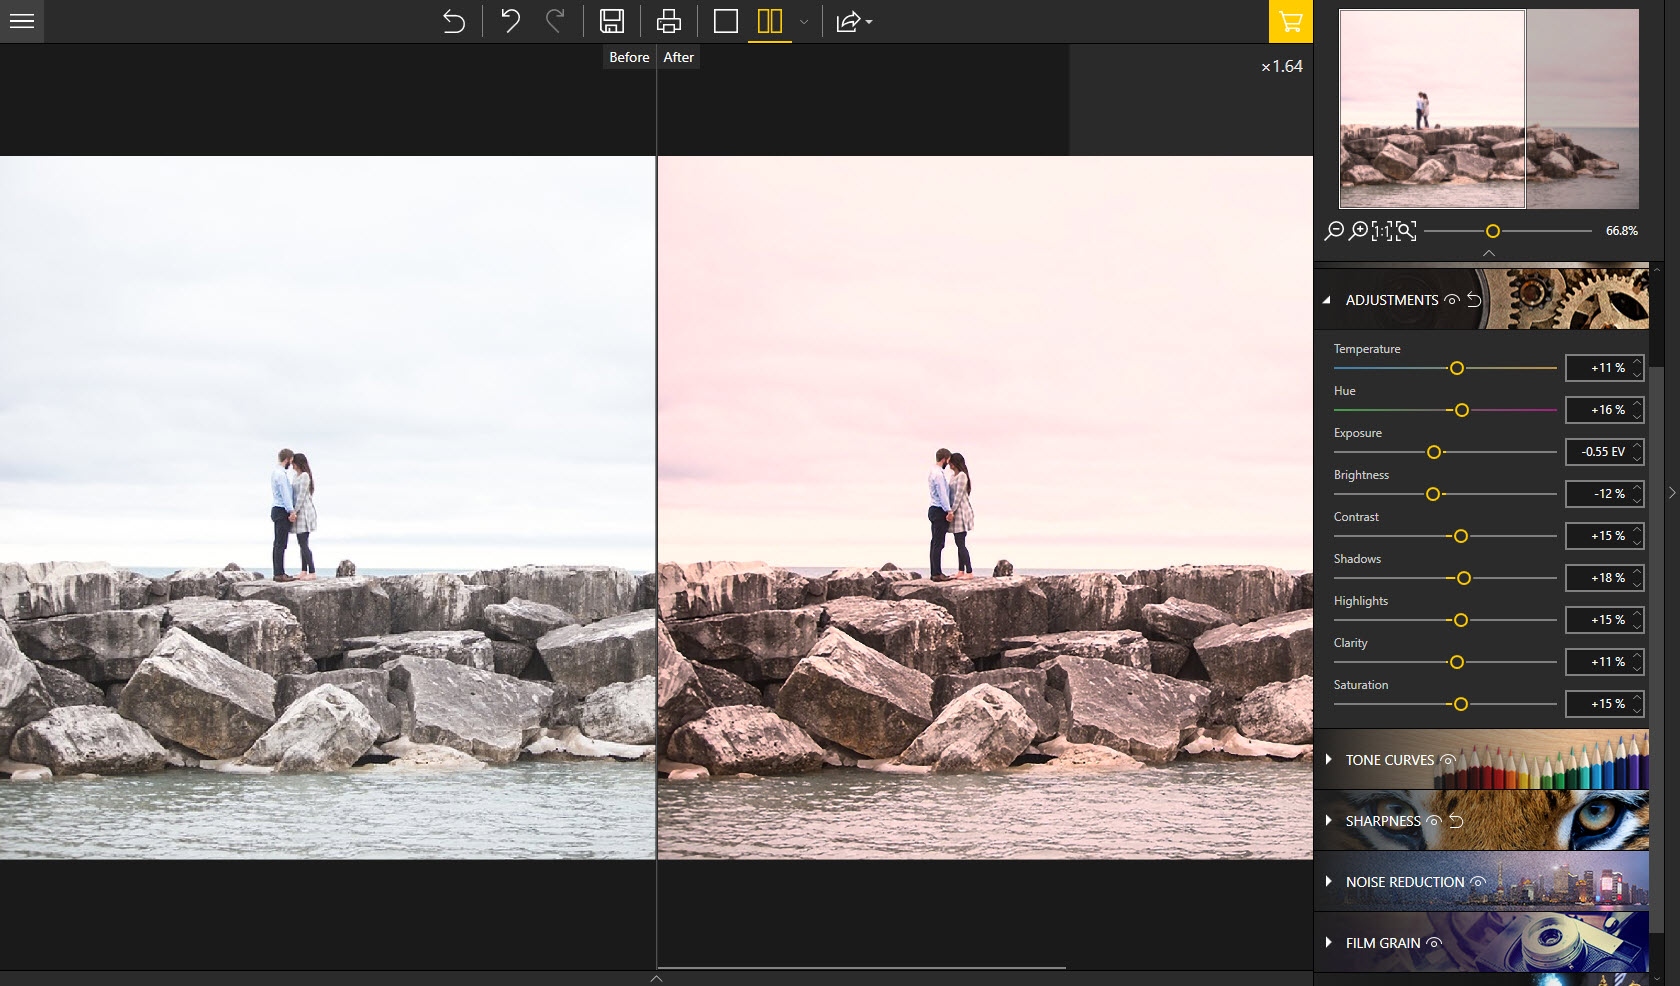This screenshot has width=1680, height=986.
Task: Expand the Film Grain section
Action: point(1329,943)
